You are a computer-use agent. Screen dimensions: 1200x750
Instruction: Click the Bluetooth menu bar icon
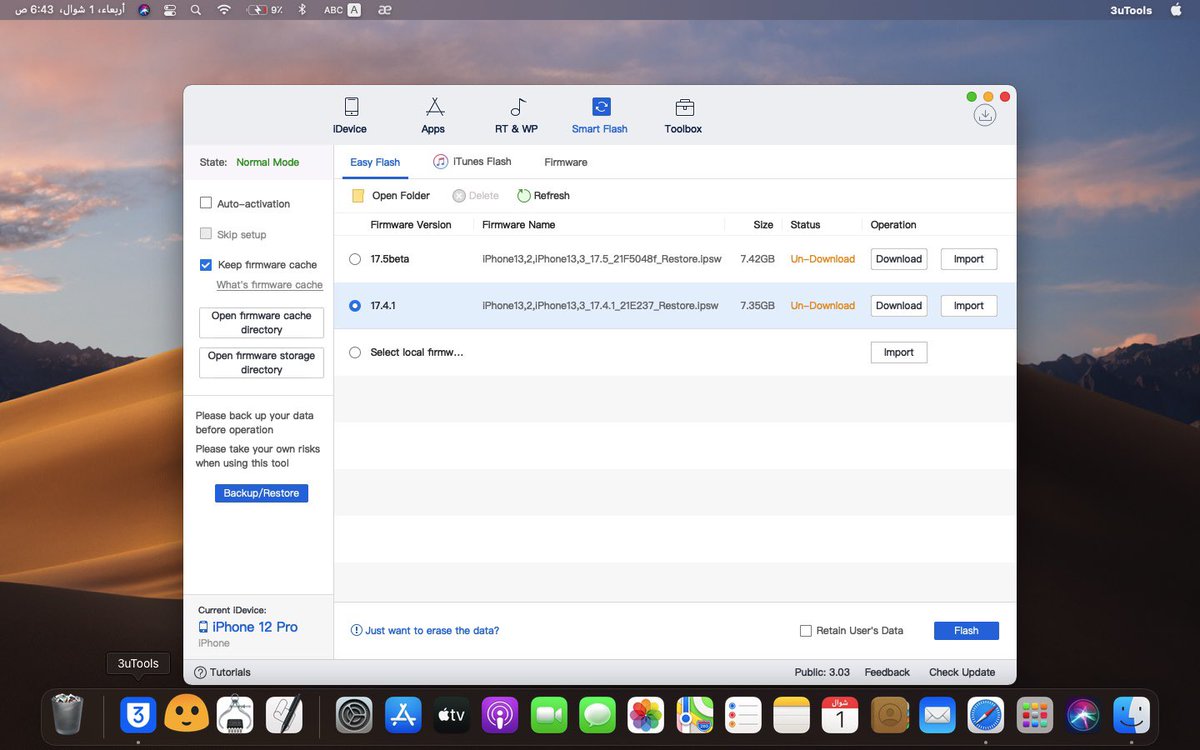[x=301, y=10]
